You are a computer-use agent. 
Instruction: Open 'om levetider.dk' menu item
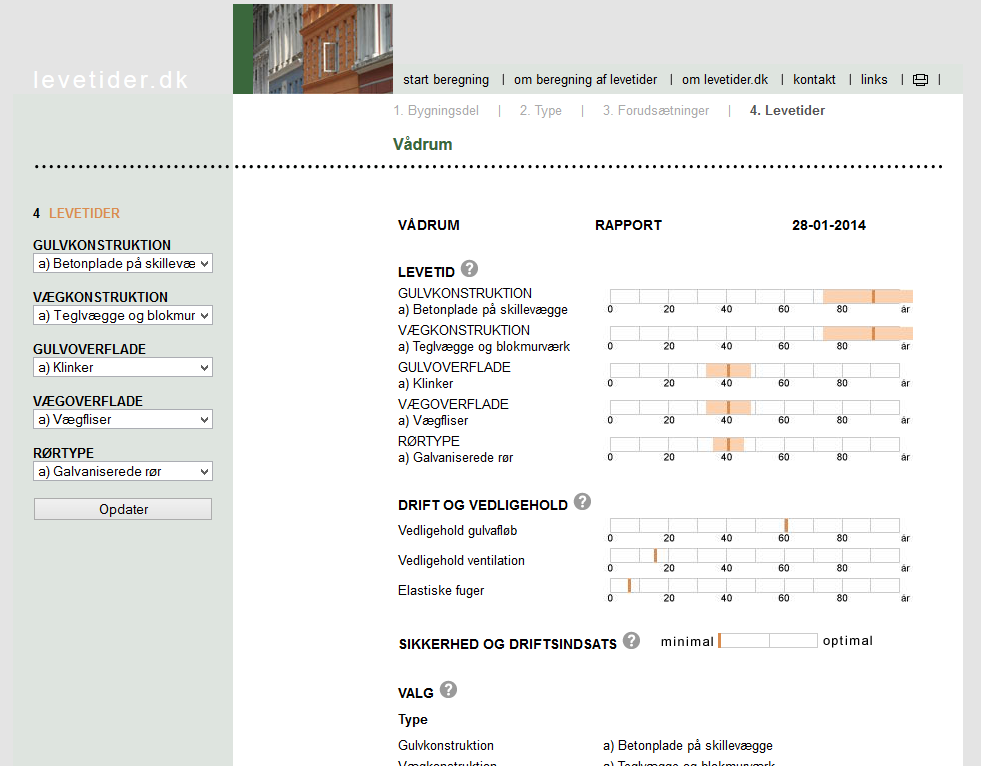click(x=724, y=79)
